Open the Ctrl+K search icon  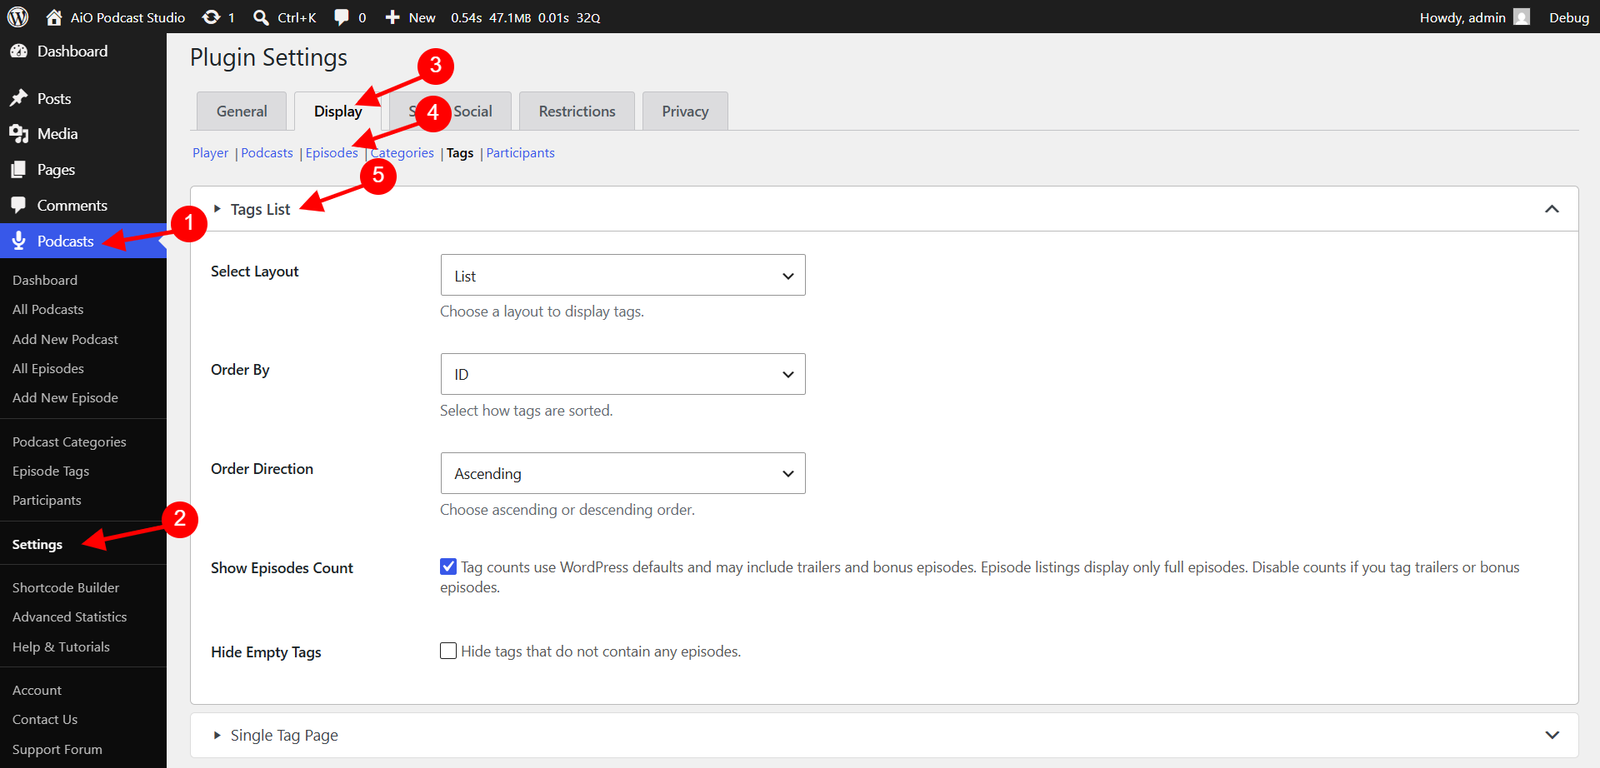coord(261,17)
